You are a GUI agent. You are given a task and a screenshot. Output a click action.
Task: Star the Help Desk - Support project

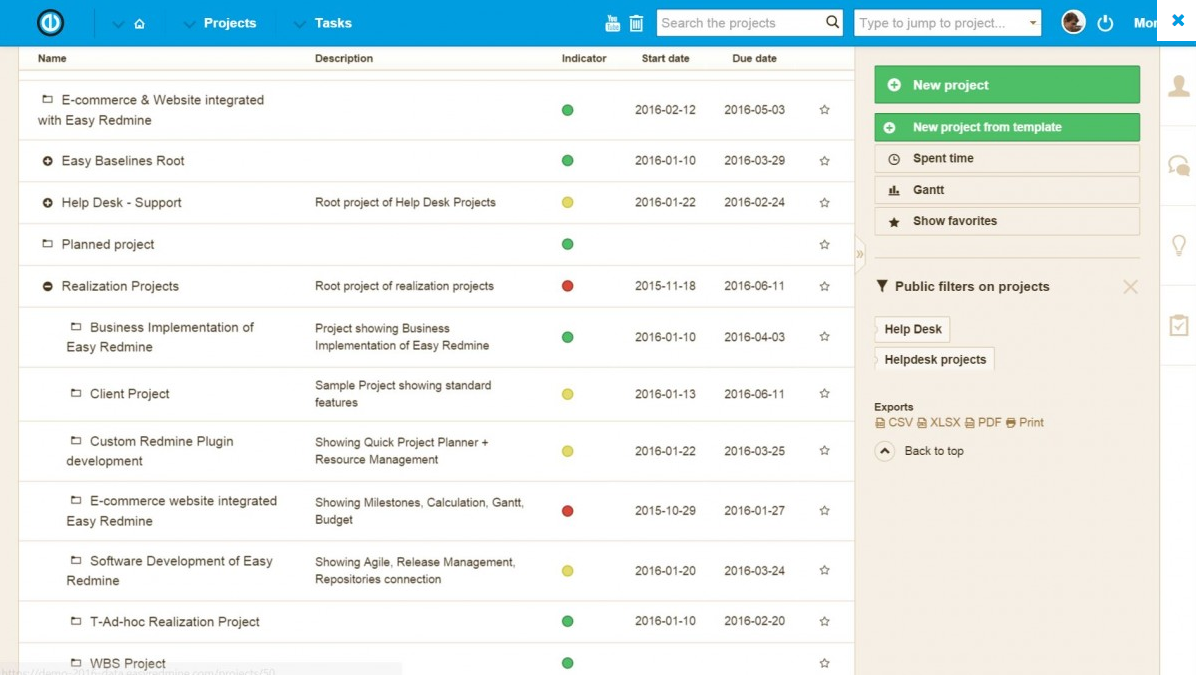(825, 203)
